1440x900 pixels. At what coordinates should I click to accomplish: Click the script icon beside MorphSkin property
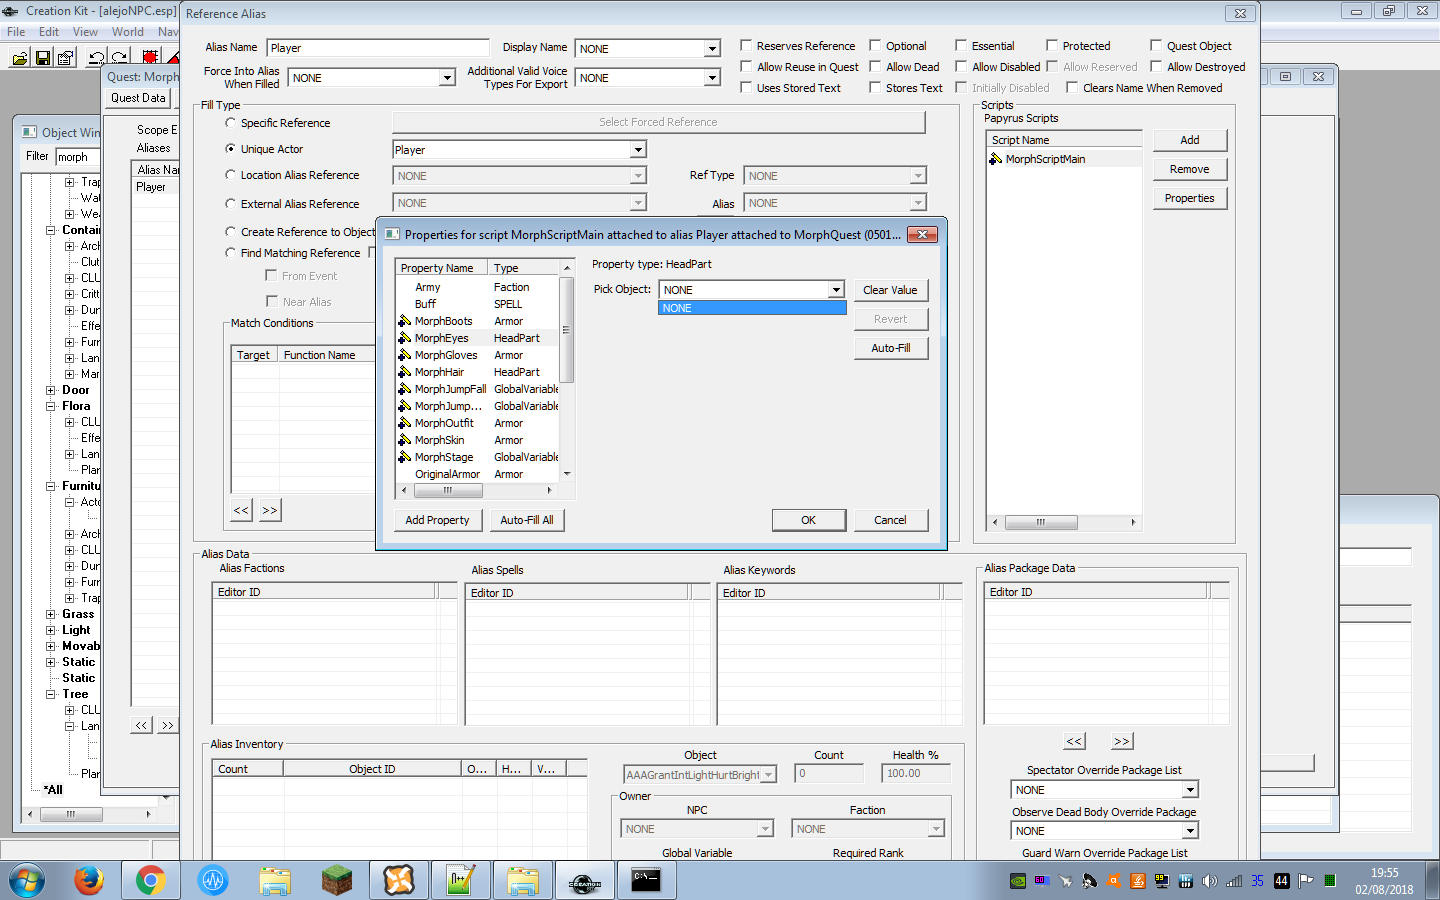tap(405, 440)
